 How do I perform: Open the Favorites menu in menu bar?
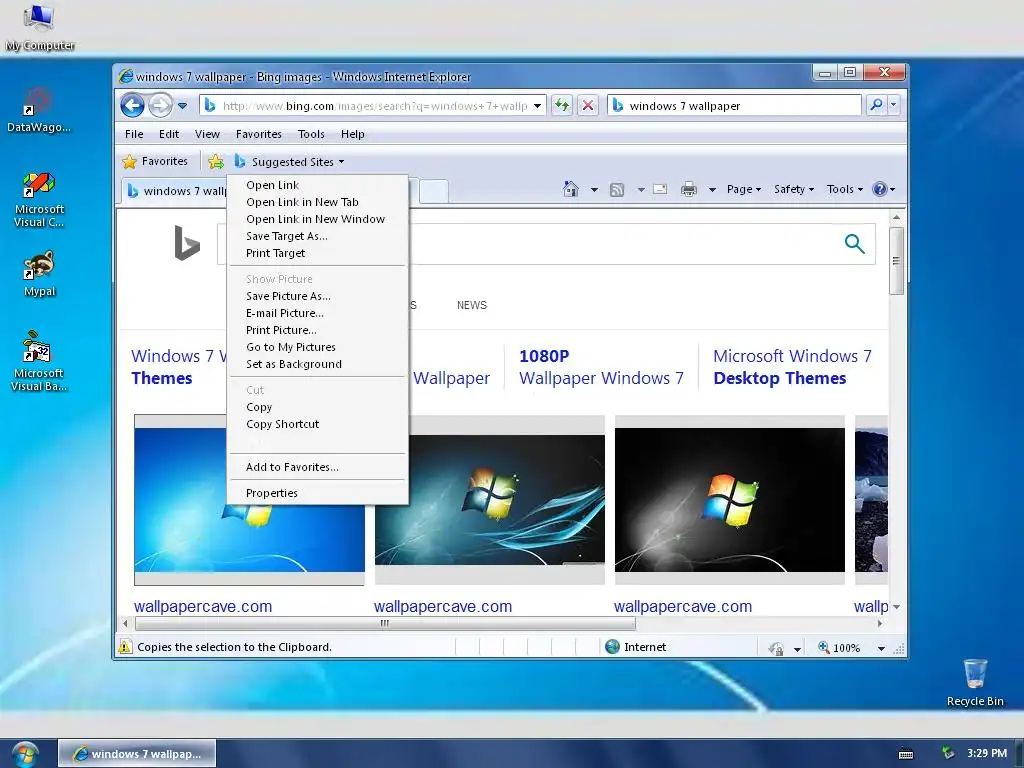coord(259,134)
